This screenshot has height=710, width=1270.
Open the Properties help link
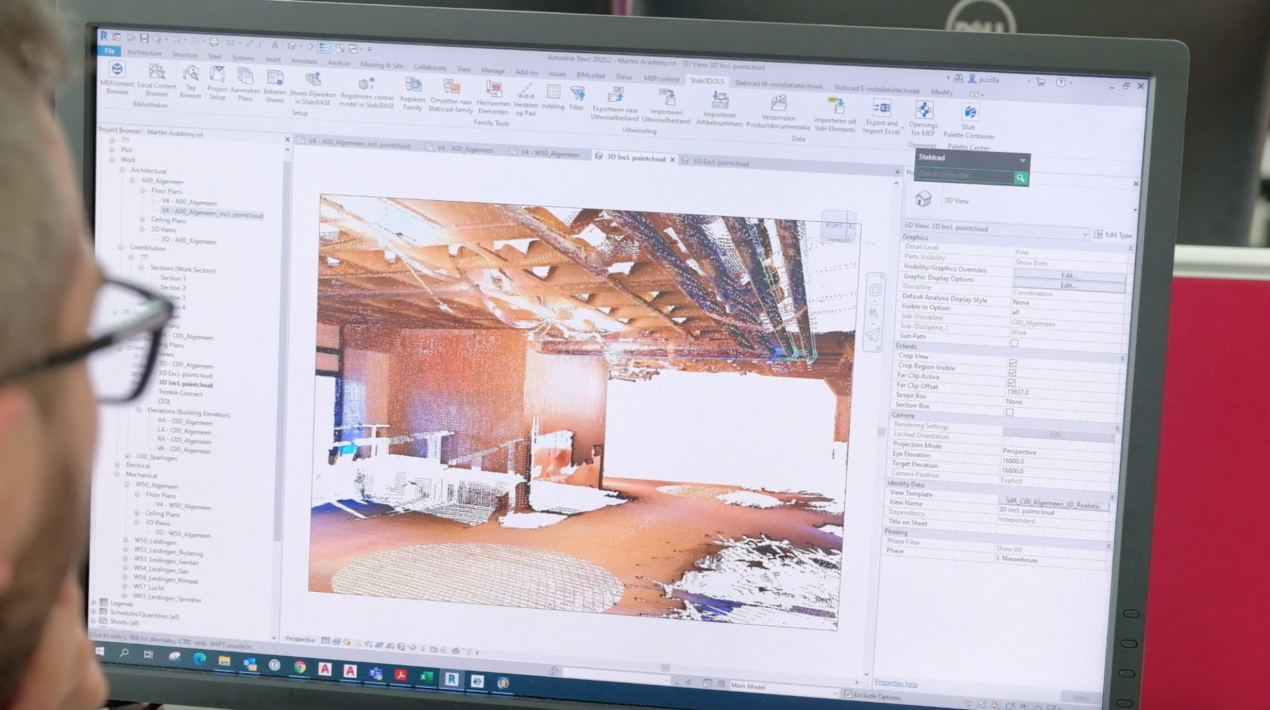point(896,683)
